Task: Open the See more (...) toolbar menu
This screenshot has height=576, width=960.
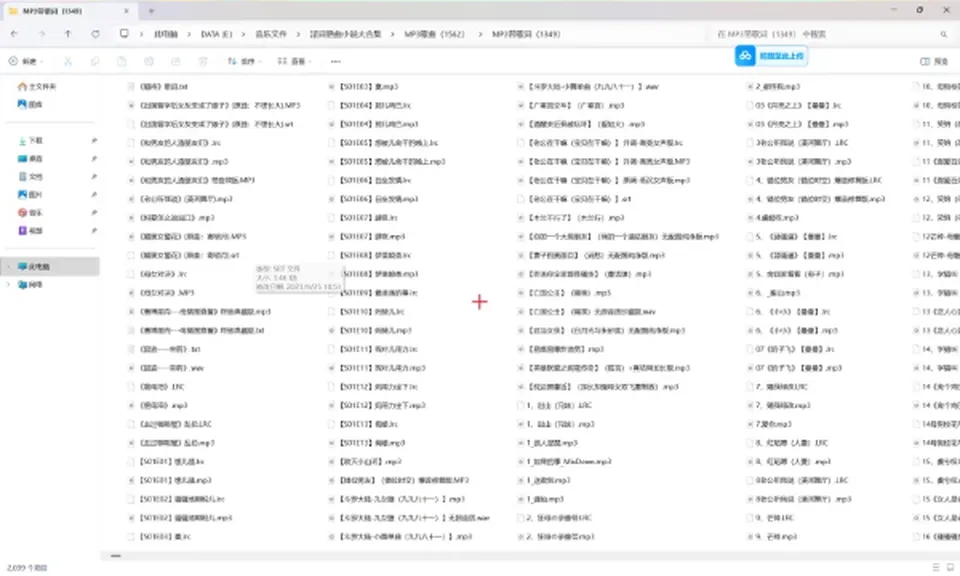Action: click(x=336, y=61)
